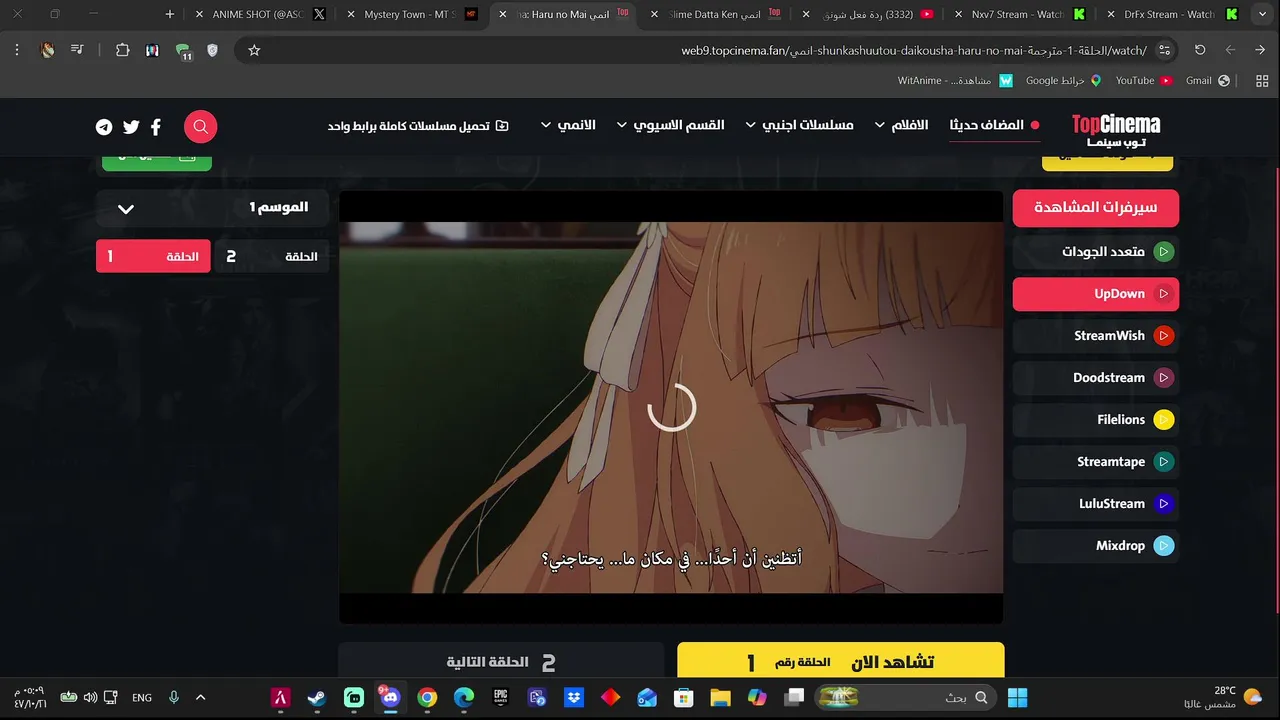This screenshot has width=1280, height=720.
Task: Open the site search with the red magnifier
Action: 200,126
